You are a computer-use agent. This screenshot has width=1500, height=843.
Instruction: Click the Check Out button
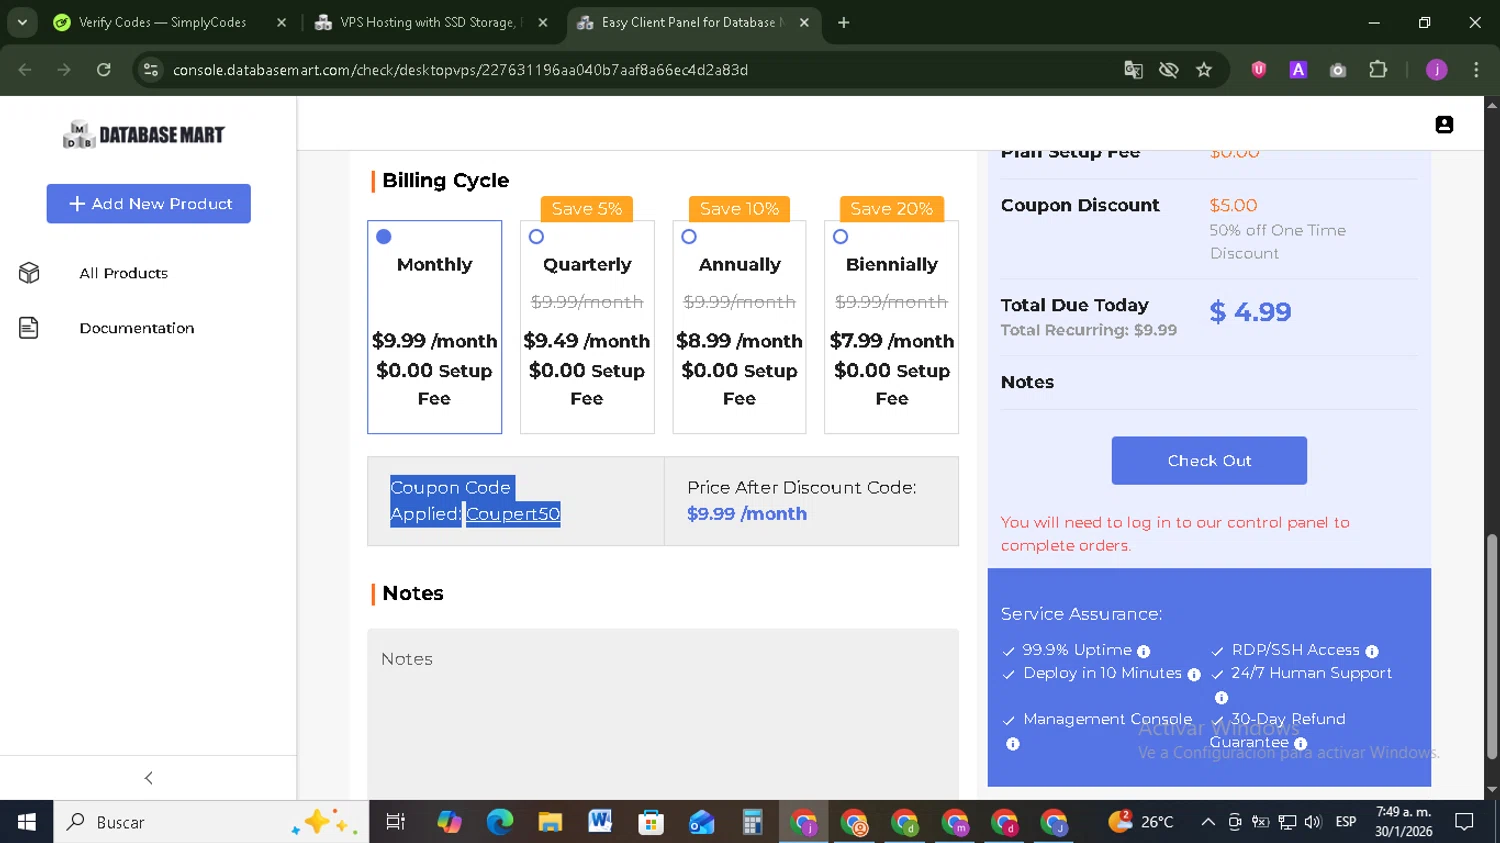(x=1209, y=461)
